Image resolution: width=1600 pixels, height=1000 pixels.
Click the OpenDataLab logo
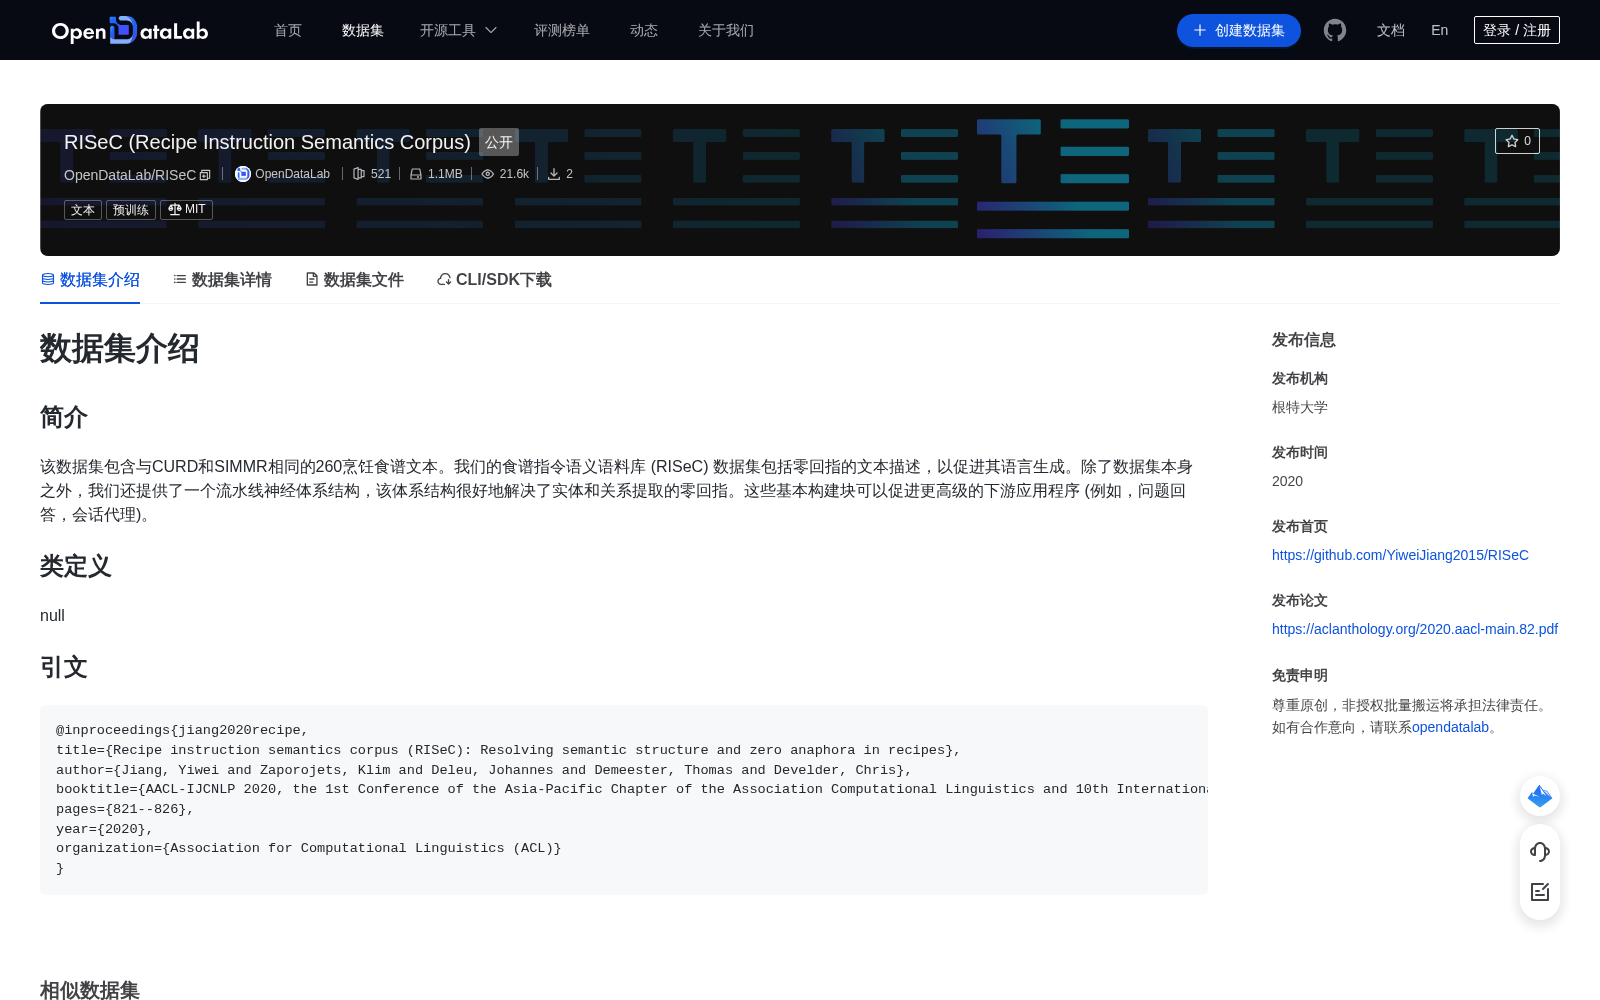click(130, 30)
